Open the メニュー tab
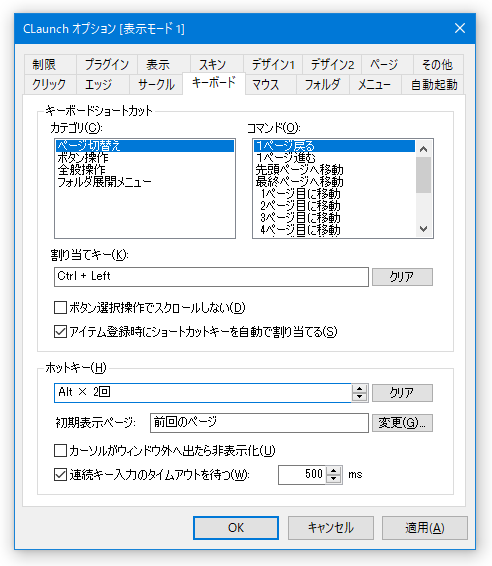Image resolution: width=492 pixels, height=566 pixels. tap(375, 84)
